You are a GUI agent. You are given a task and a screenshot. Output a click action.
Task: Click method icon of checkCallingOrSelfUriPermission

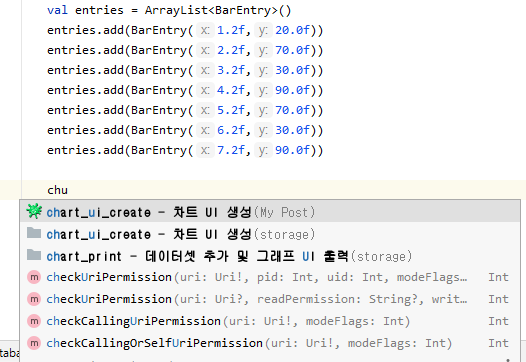click(x=34, y=343)
